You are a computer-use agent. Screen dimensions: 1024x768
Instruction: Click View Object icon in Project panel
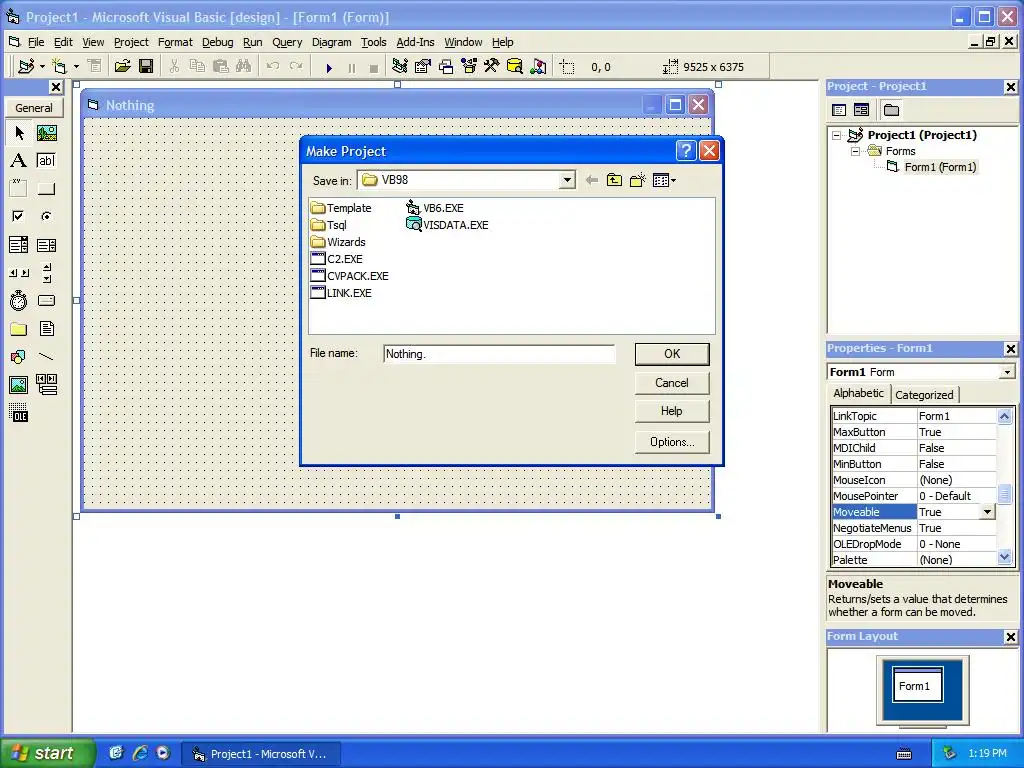pos(861,110)
